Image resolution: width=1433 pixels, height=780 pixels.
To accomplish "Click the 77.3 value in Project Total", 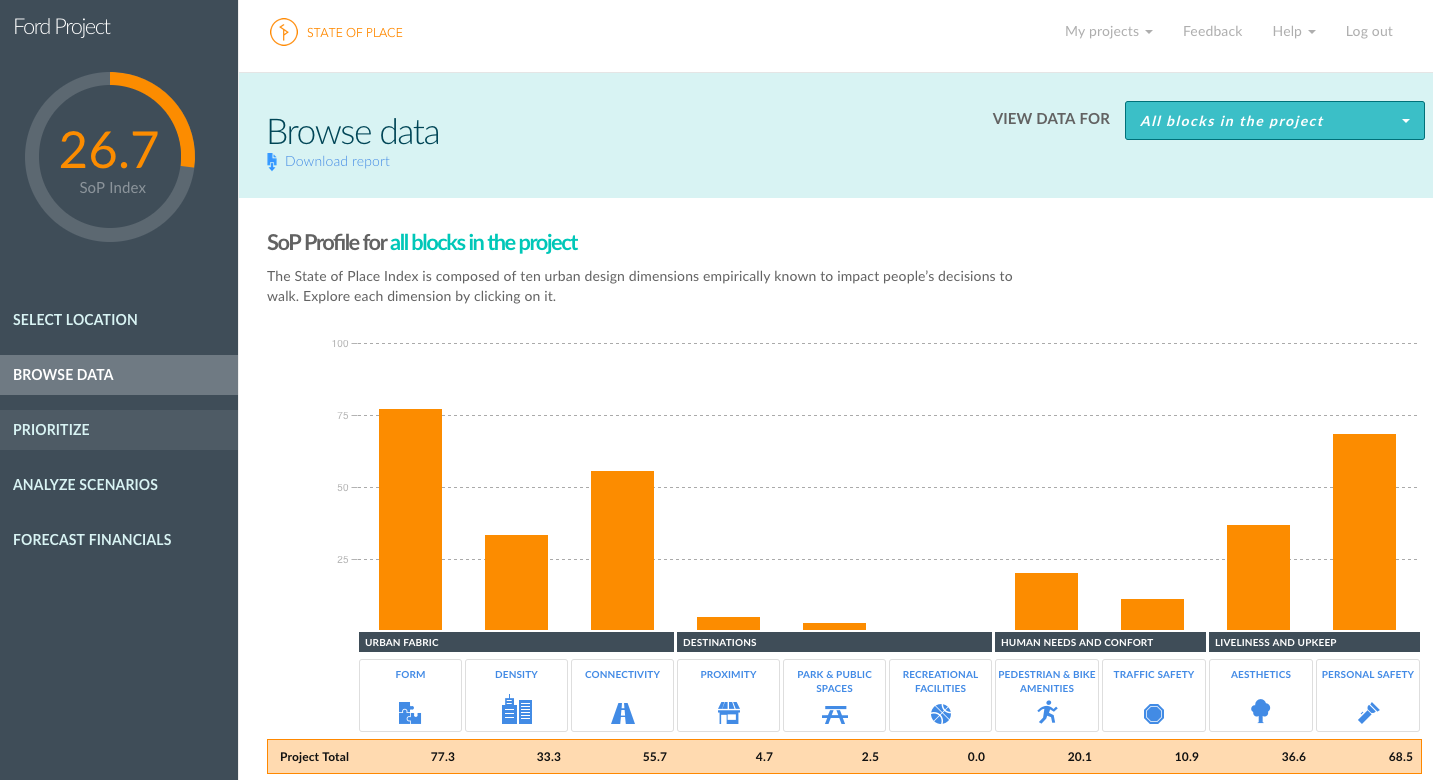I will click(x=443, y=757).
